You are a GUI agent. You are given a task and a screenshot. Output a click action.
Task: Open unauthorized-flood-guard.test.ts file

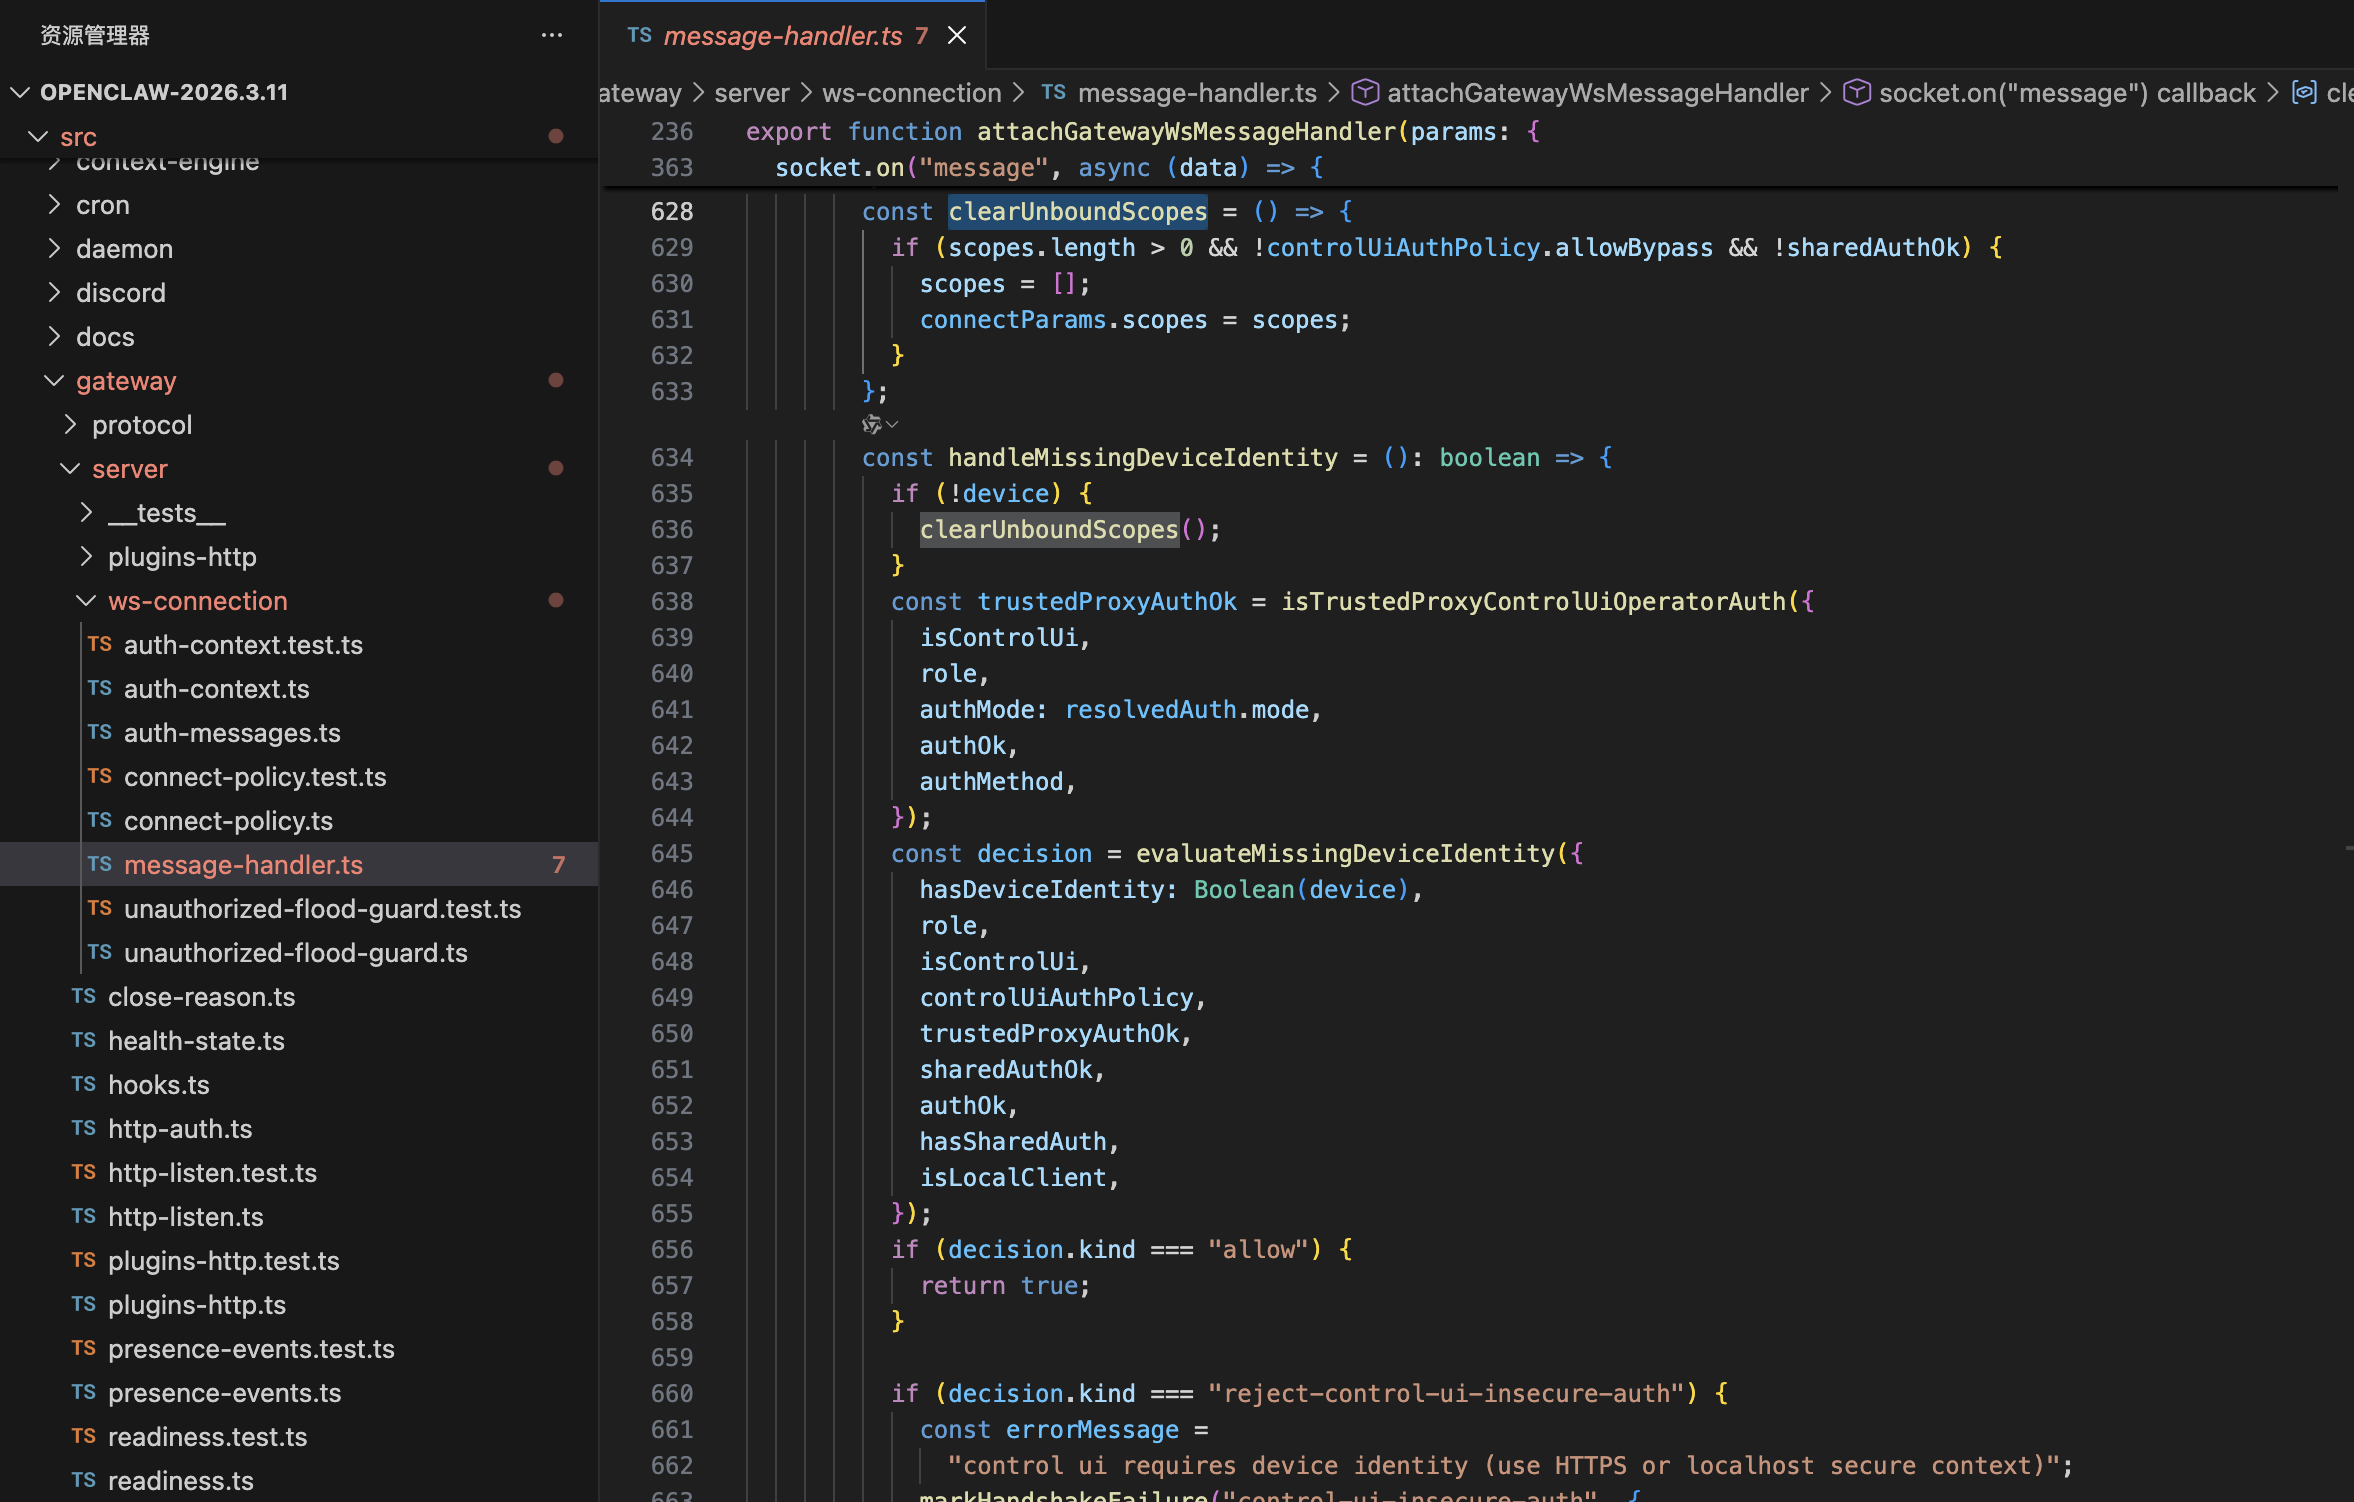pos(322,909)
